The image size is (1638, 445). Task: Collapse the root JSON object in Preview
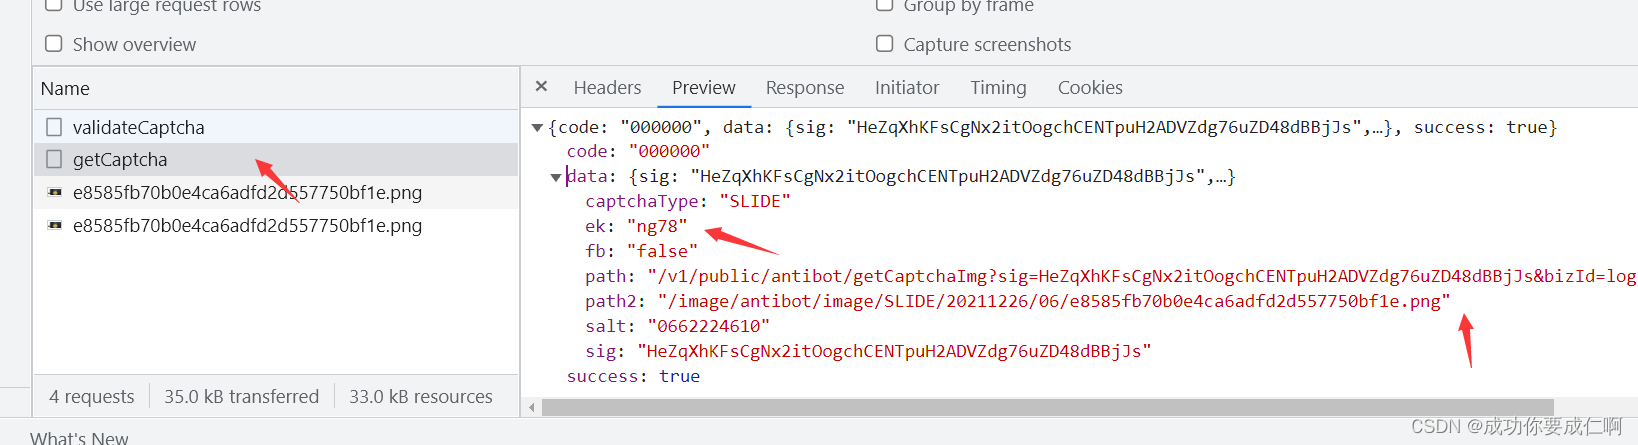click(x=537, y=128)
